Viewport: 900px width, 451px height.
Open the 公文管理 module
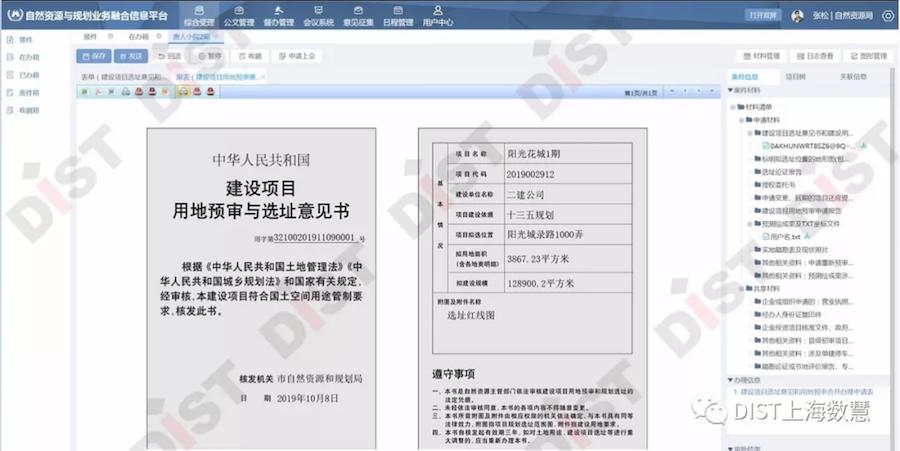pyautogui.click(x=239, y=15)
